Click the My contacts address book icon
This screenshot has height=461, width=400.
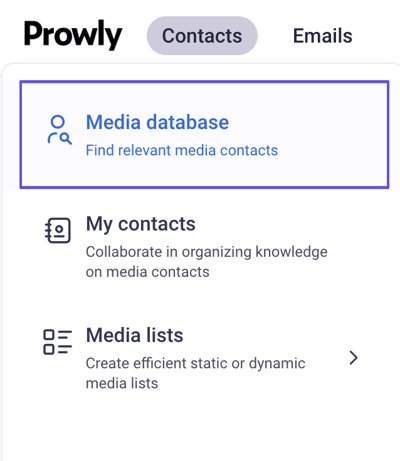58,230
